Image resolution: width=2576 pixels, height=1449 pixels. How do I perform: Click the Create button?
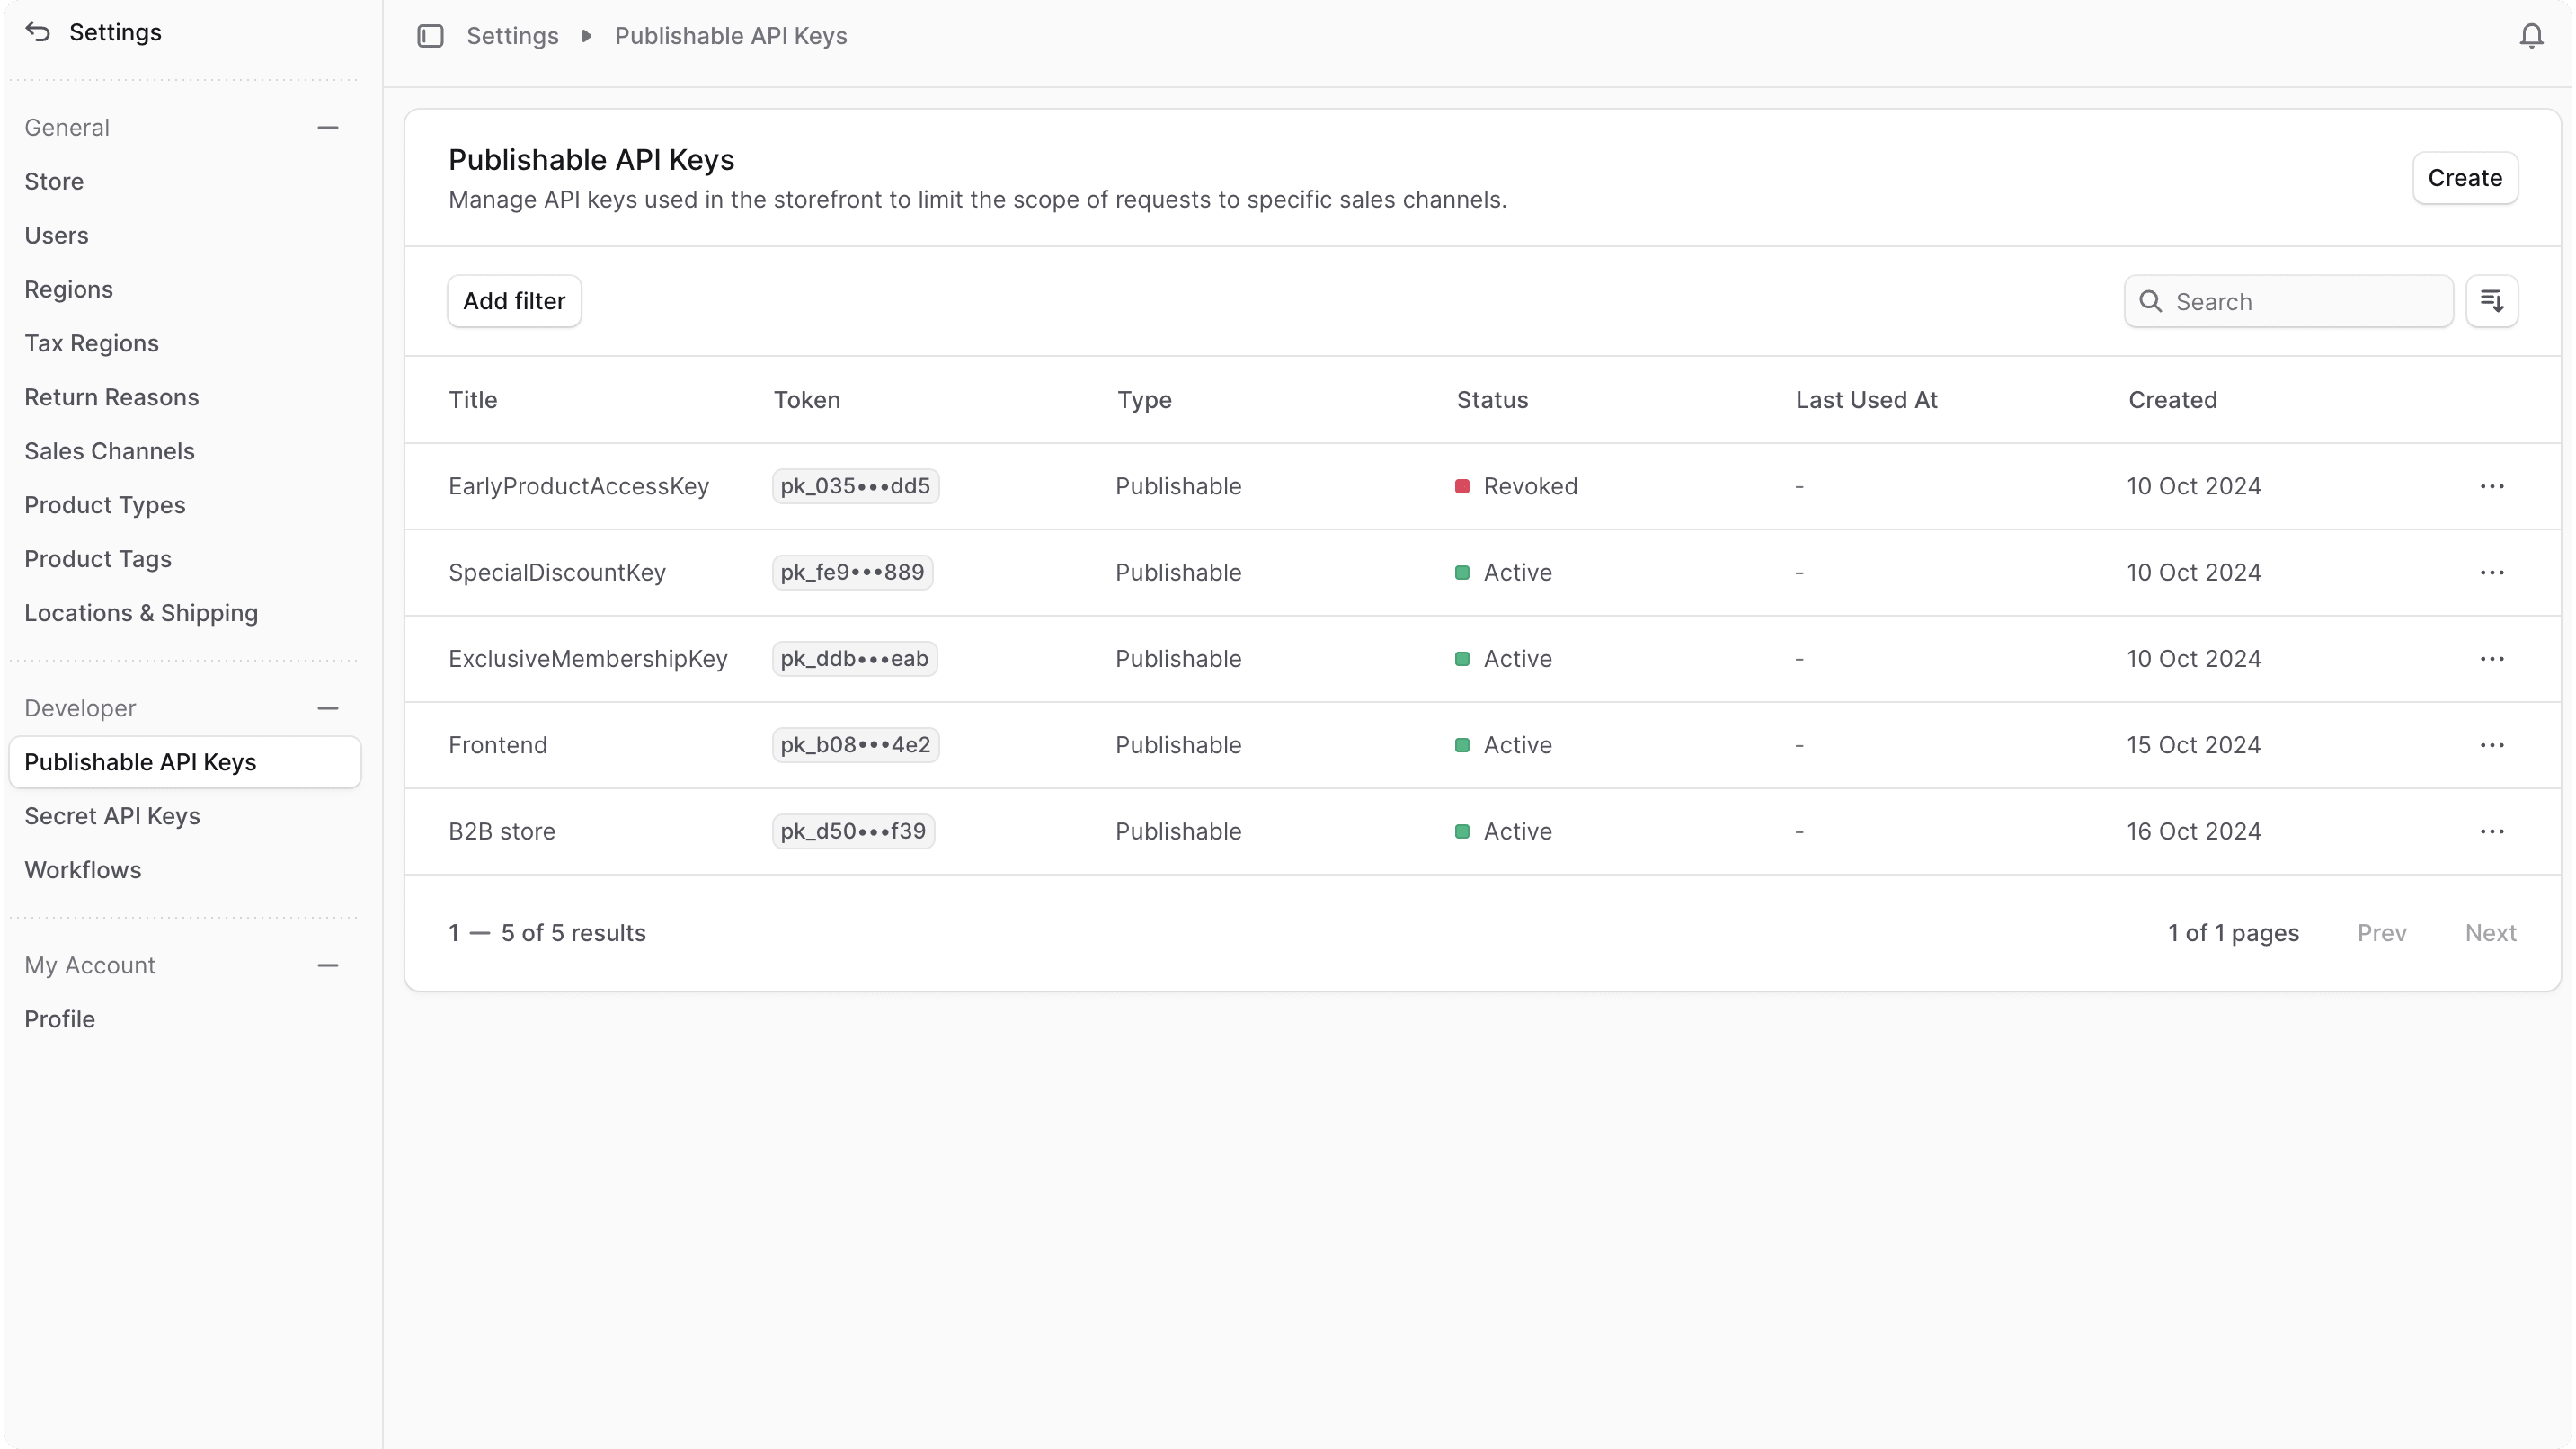[2464, 178]
